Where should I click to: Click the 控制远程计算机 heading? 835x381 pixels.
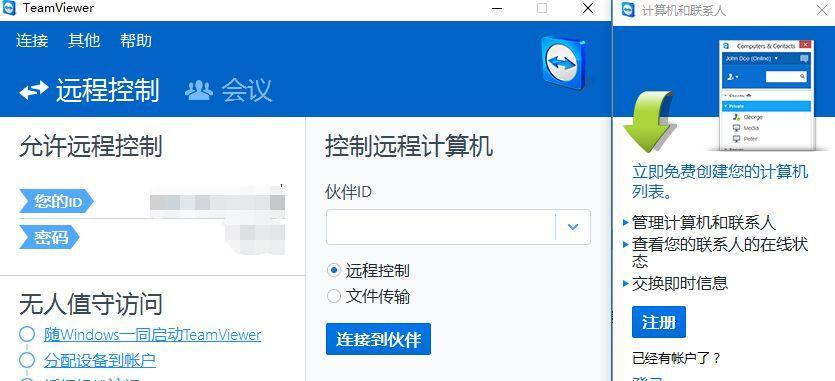[409, 146]
